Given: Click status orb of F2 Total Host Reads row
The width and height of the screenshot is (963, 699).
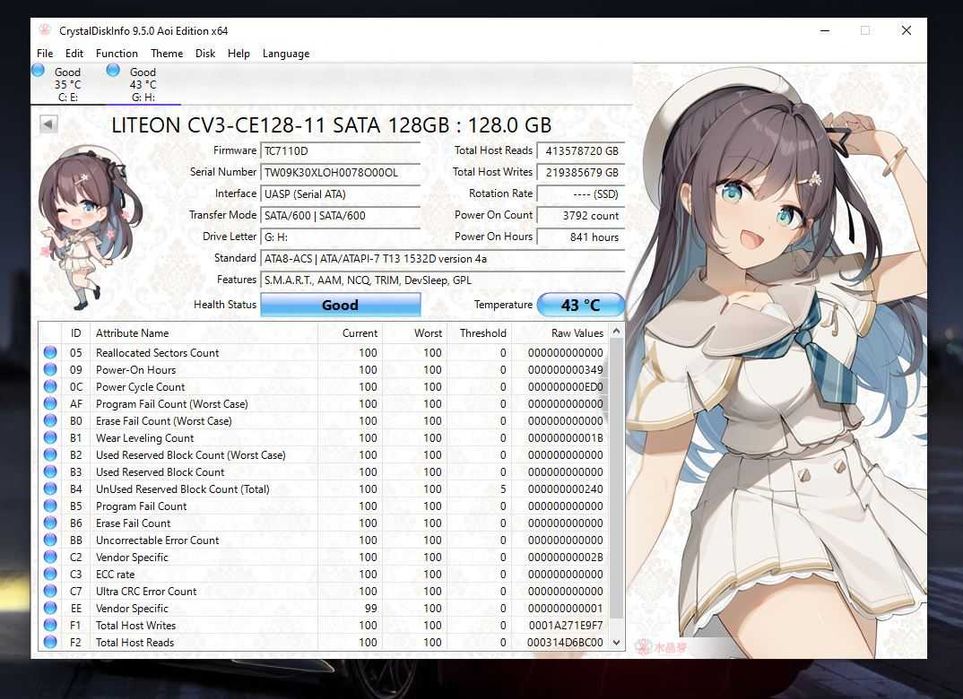Looking at the screenshot, I should coord(50,642).
